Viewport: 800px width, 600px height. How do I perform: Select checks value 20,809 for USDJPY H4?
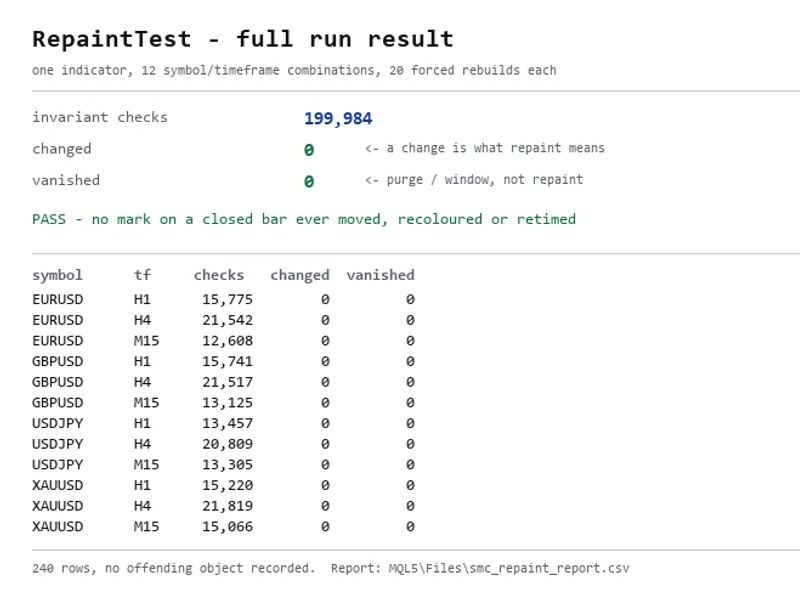click(228, 444)
